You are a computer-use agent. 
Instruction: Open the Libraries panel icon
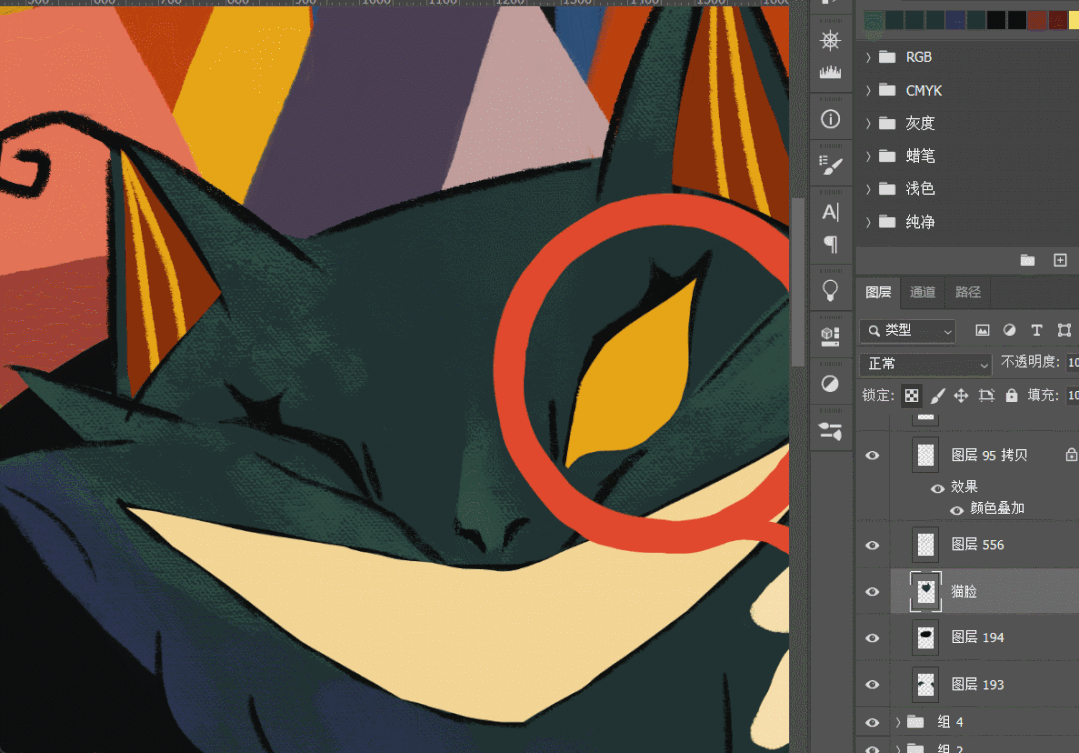click(831, 337)
